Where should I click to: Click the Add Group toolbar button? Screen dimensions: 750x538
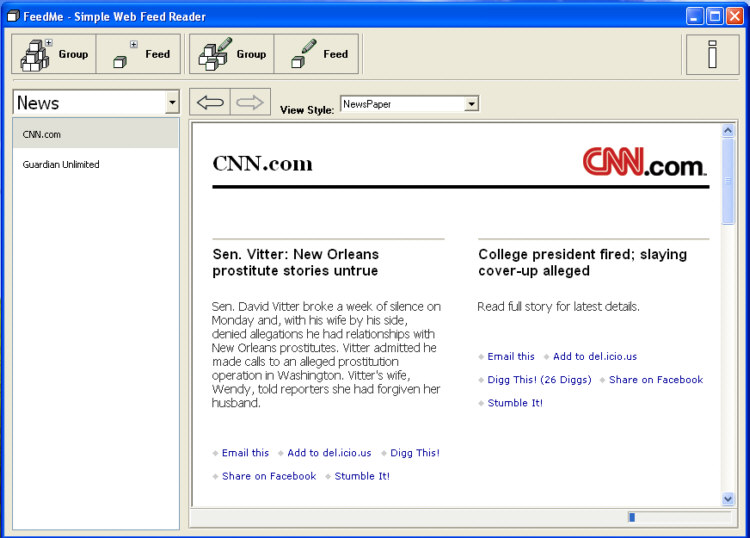(x=55, y=54)
